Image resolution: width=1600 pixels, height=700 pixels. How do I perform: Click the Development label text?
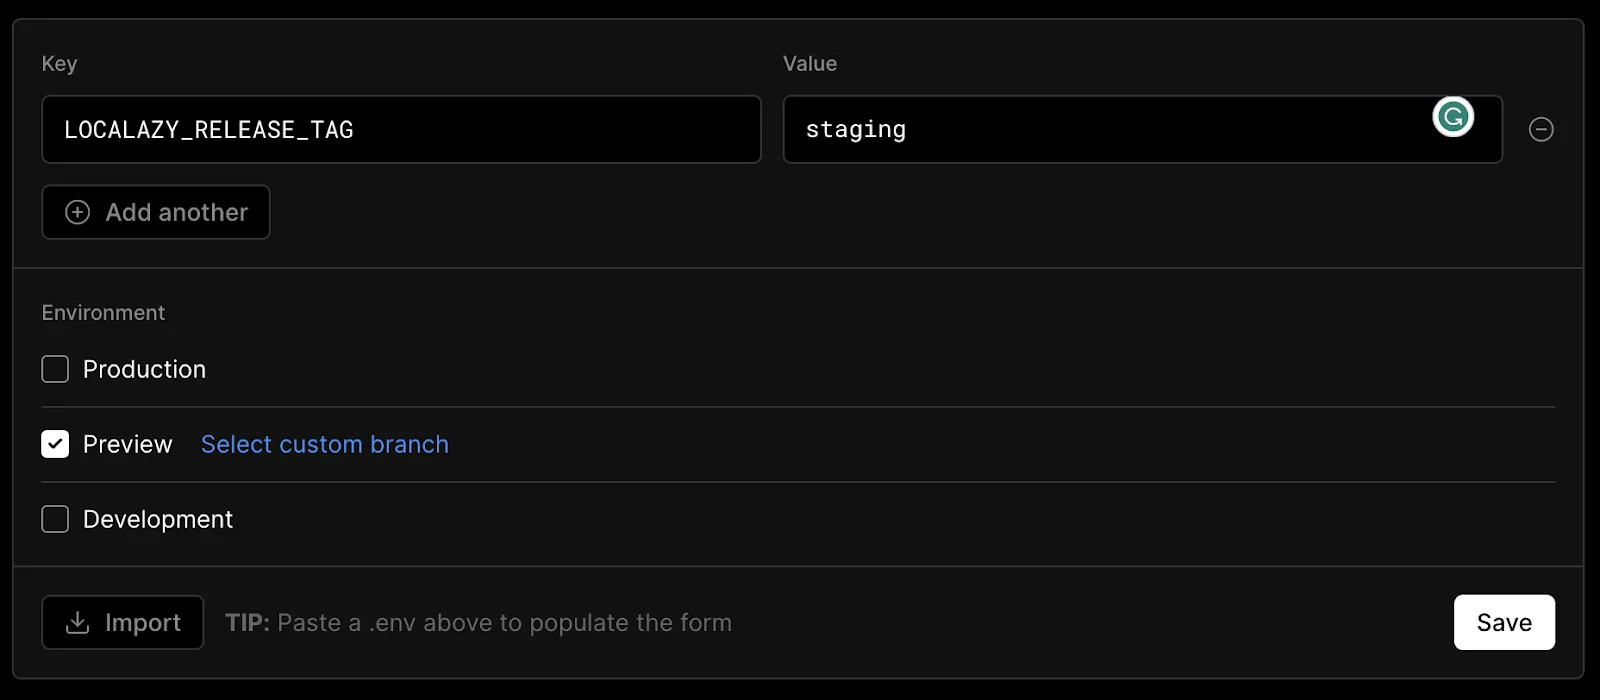(158, 519)
